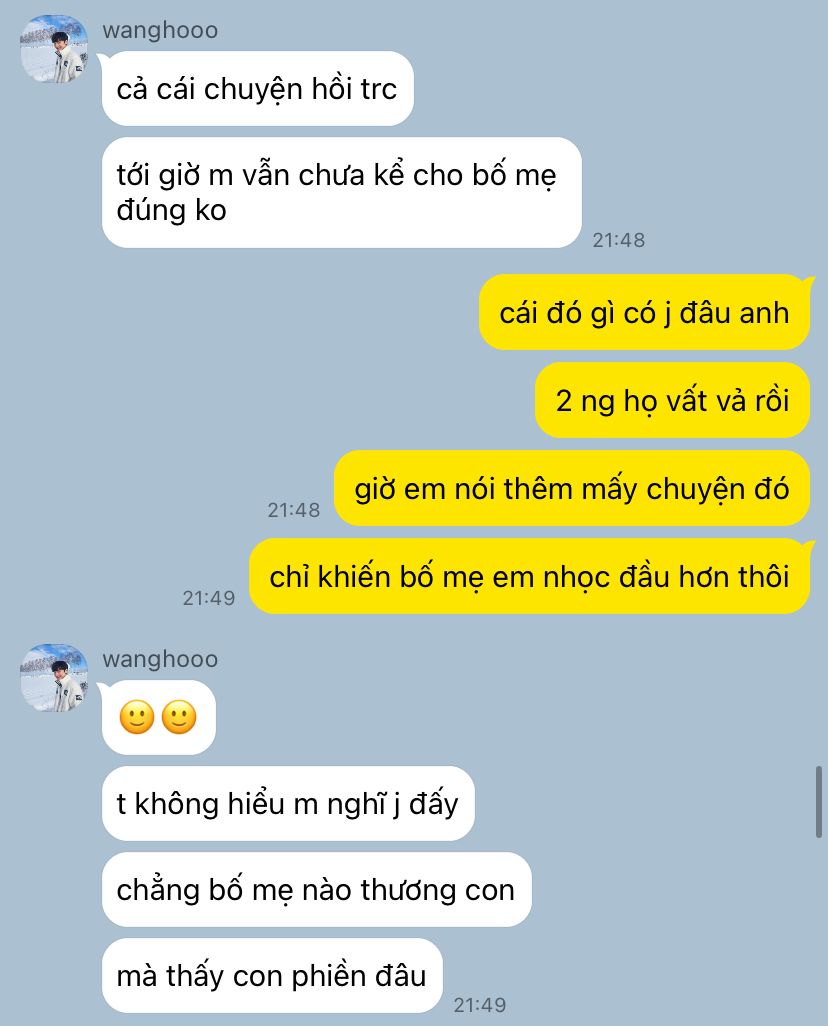The height and width of the screenshot is (1026, 828).
Task: Select message 'chẳng bố mẹ nào thương con'
Action: point(316,889)
